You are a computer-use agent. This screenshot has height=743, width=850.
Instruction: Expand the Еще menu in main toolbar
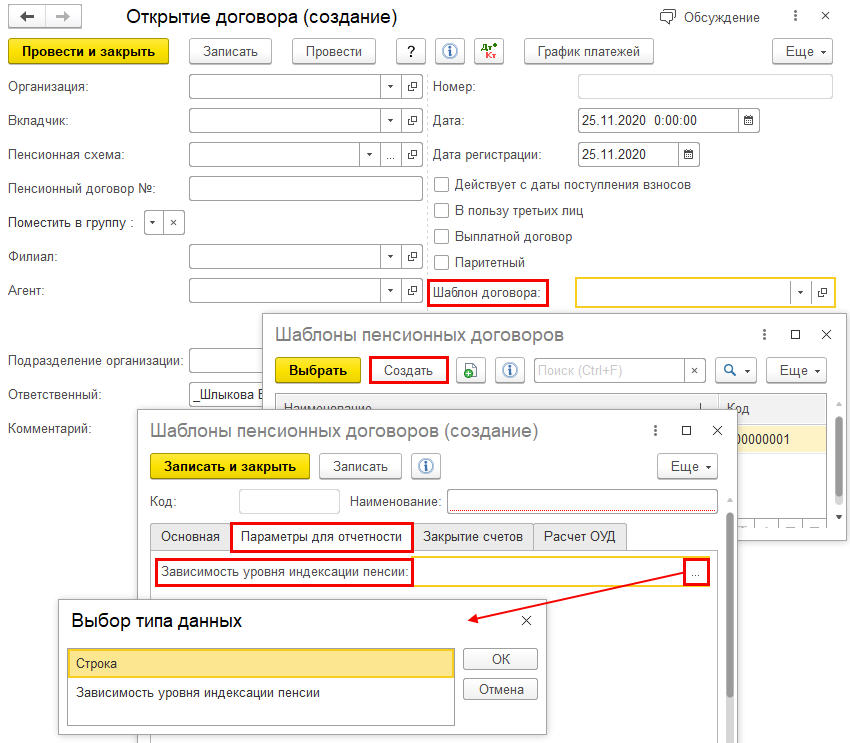[802, 51]
